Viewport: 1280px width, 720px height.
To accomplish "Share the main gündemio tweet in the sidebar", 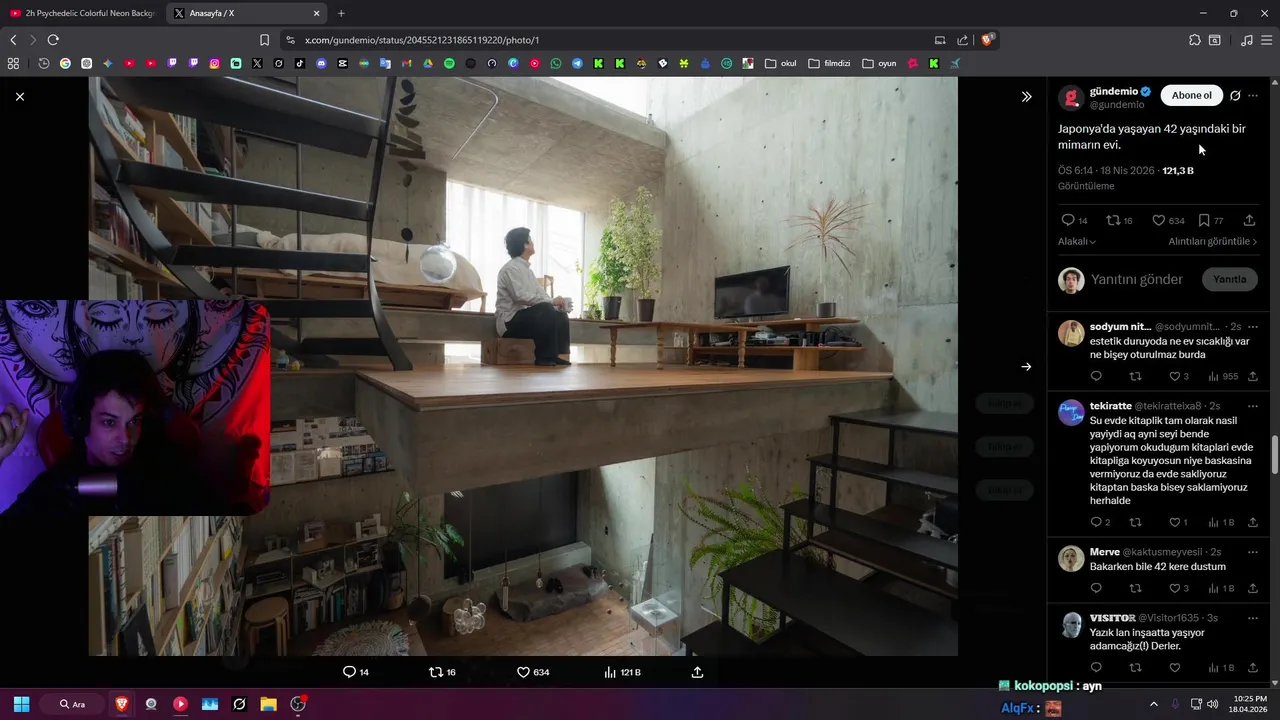I will [x=1249, y=220].
